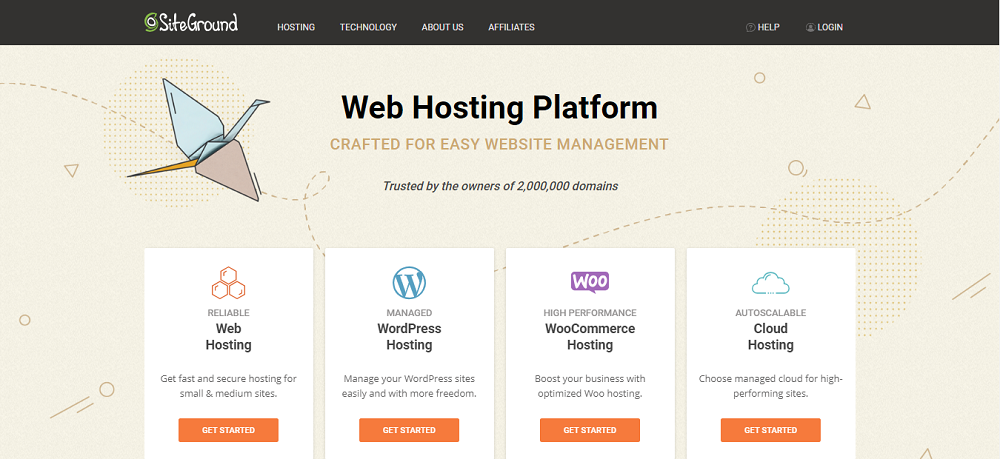The width and height of the screenshot is (1000, 459).
Task: Go to the Affiliates page
Action: (x=511, y=27)
